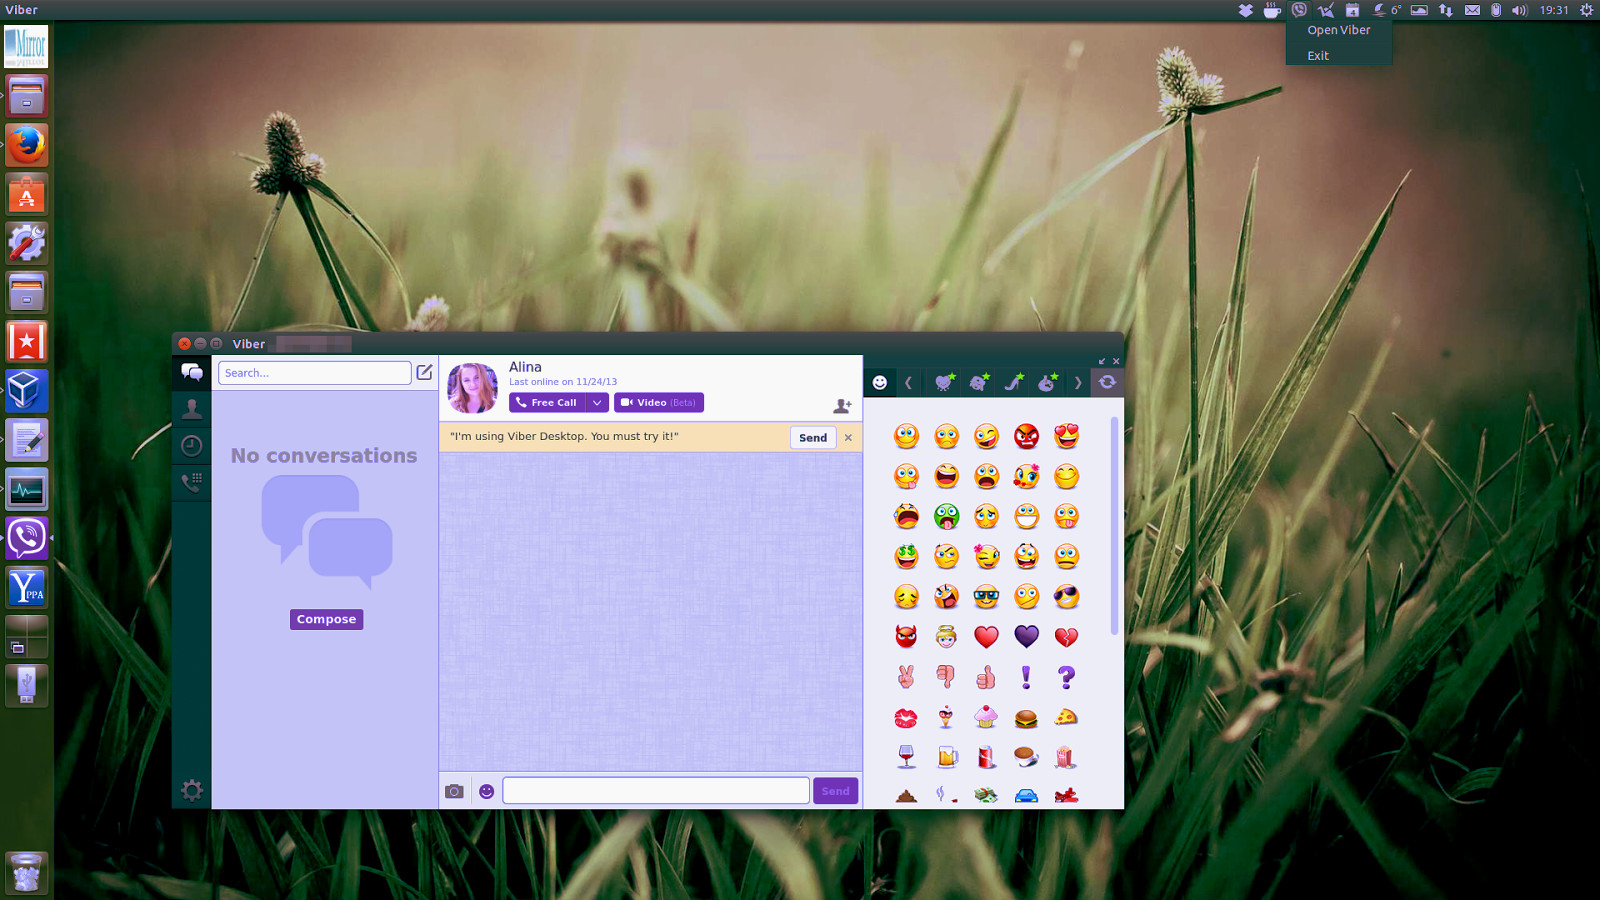Toggle the emoticon panel smiley button

487,791
